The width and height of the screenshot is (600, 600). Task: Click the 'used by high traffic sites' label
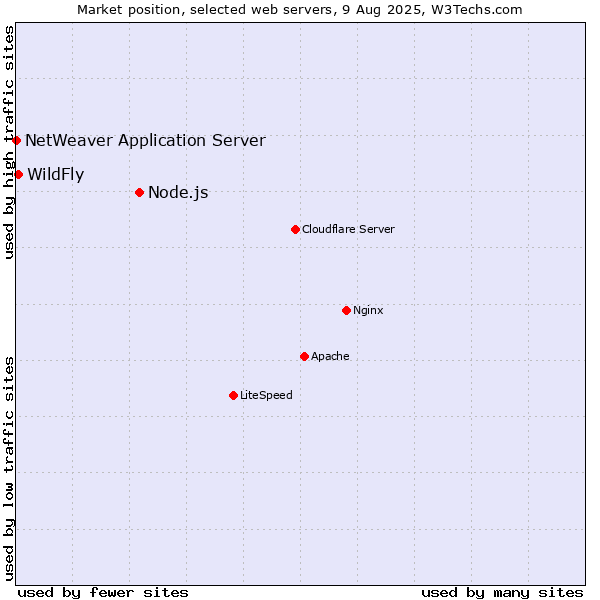pyautogui.click(x=9, y=142)
